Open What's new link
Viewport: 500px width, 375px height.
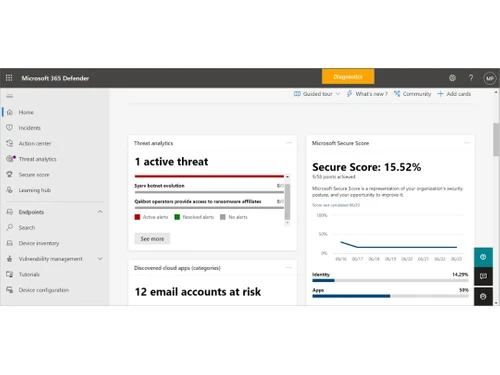371,94
